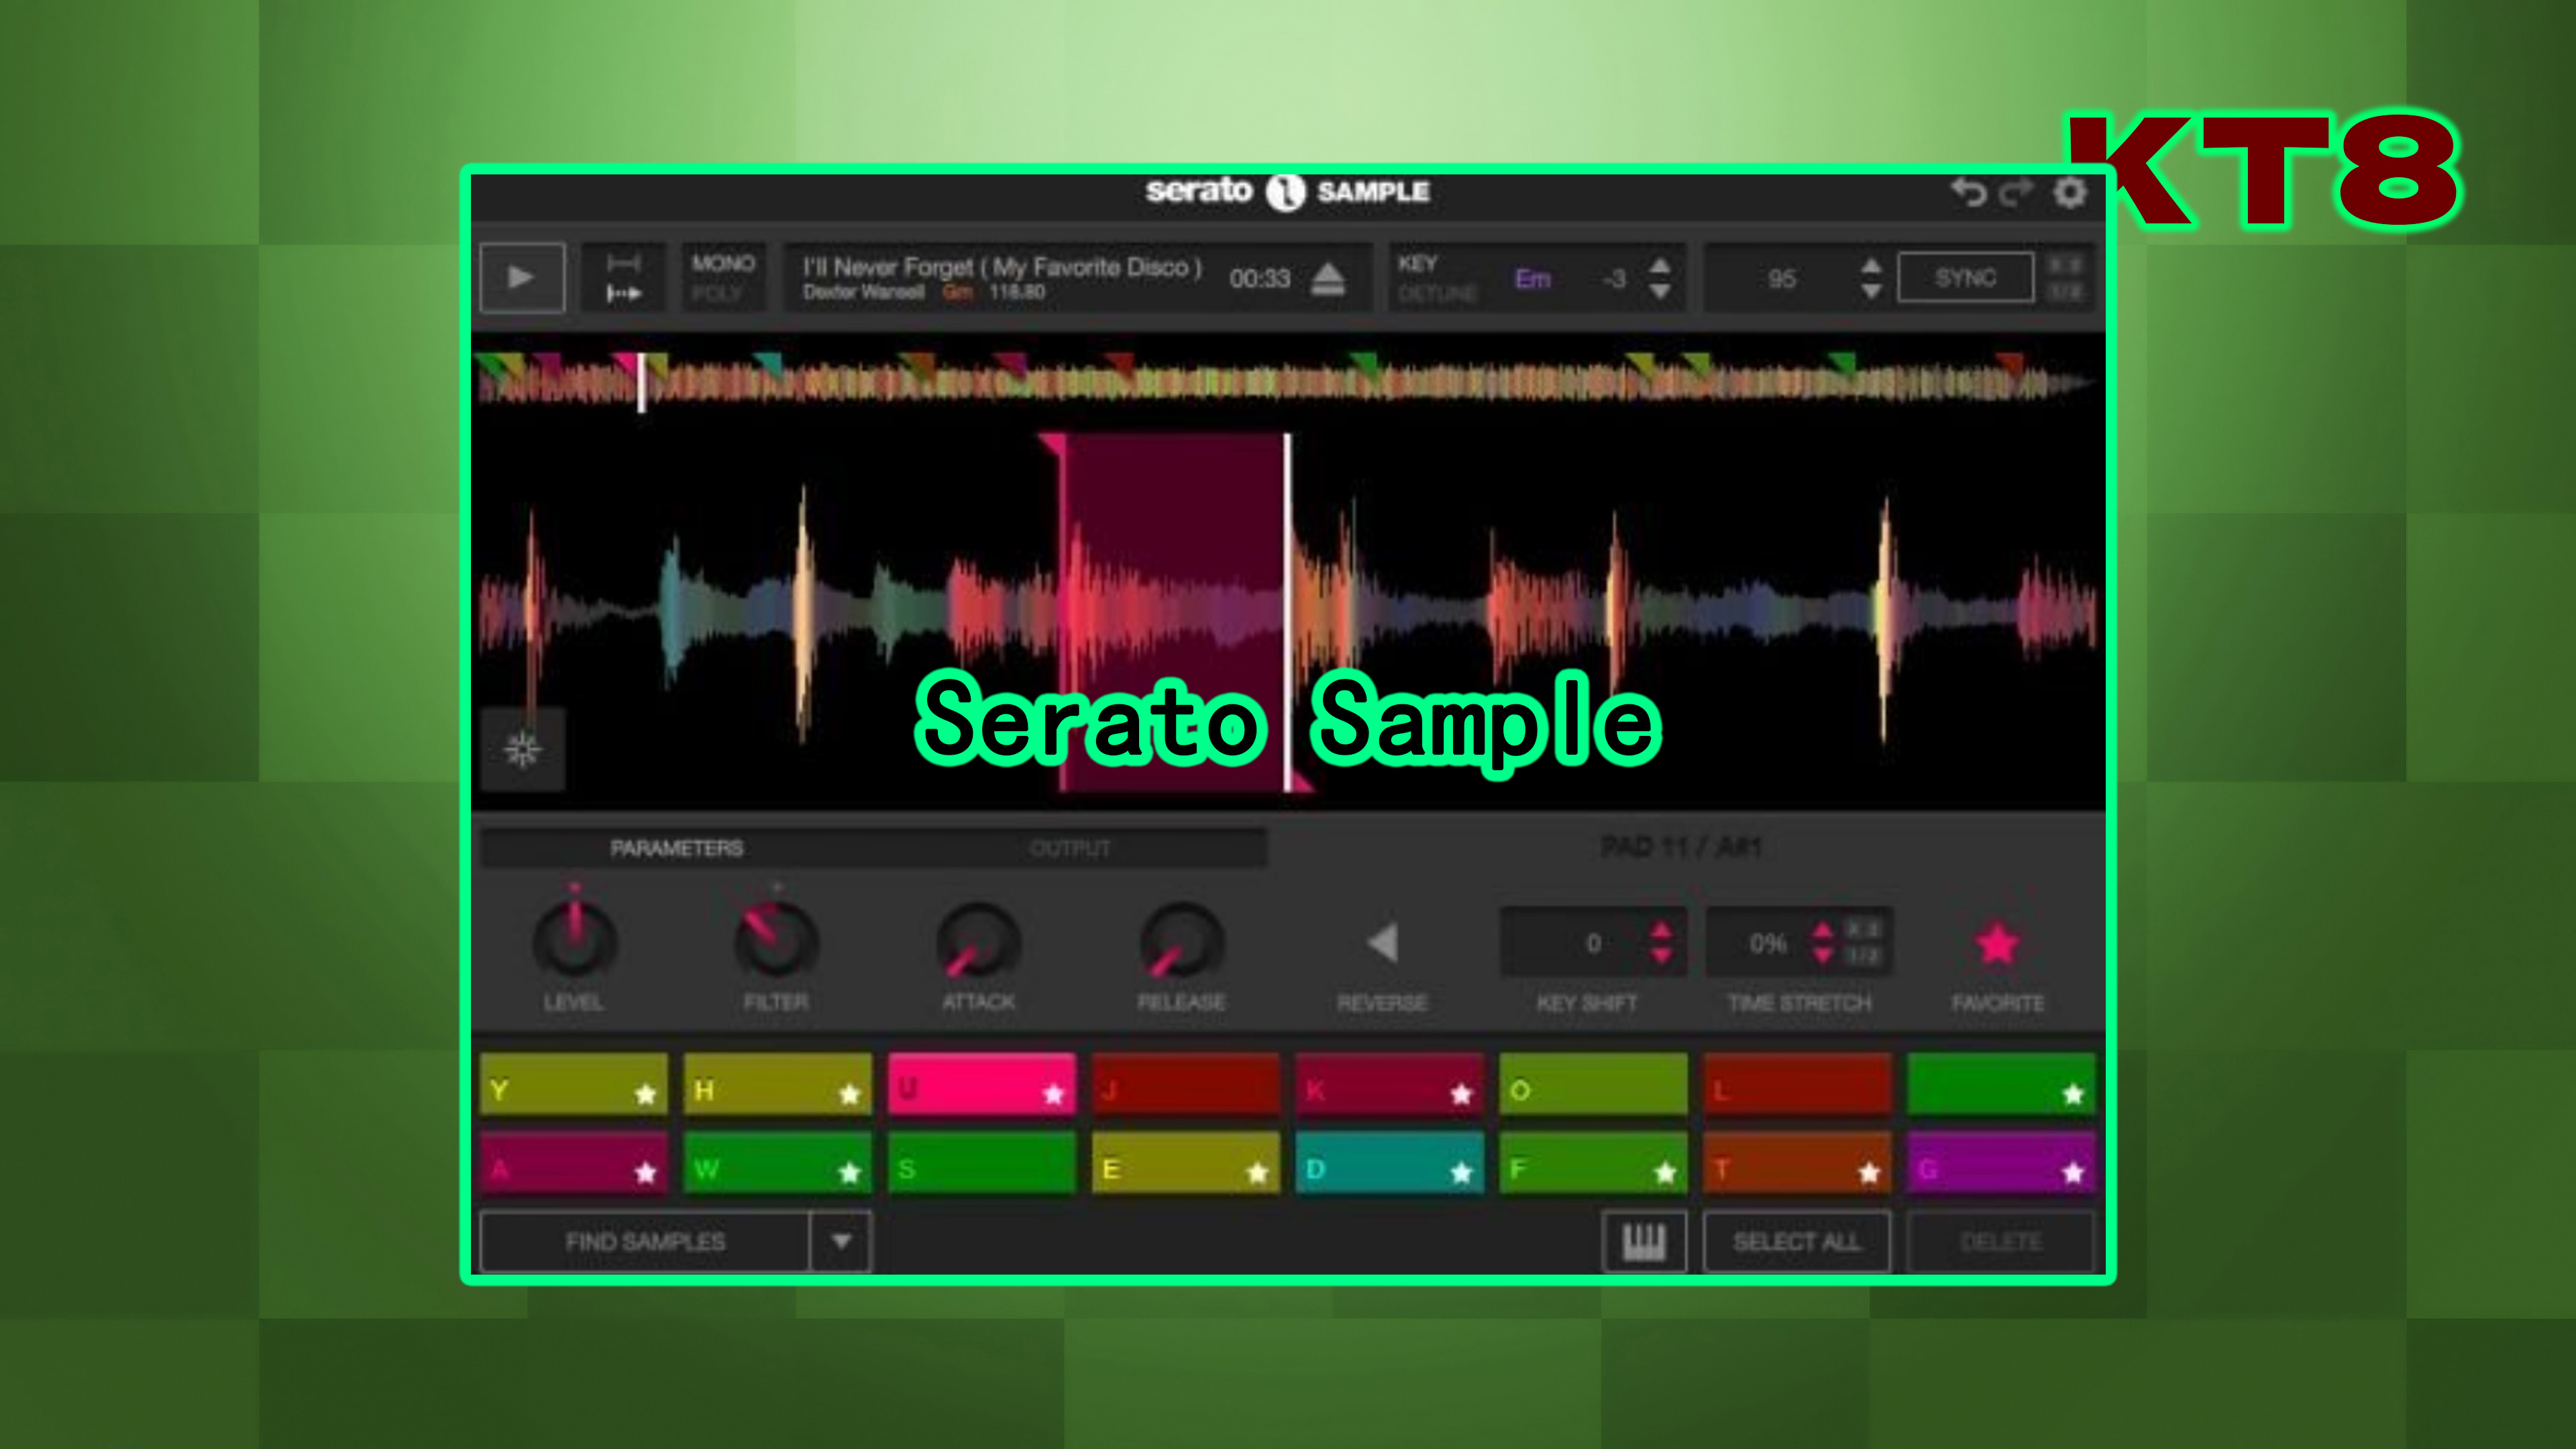Decrease KEY SHIFT with down arrow
Viewport: 2576px width, 1449px height.
pyautogui.click(x=1661, y=956)
